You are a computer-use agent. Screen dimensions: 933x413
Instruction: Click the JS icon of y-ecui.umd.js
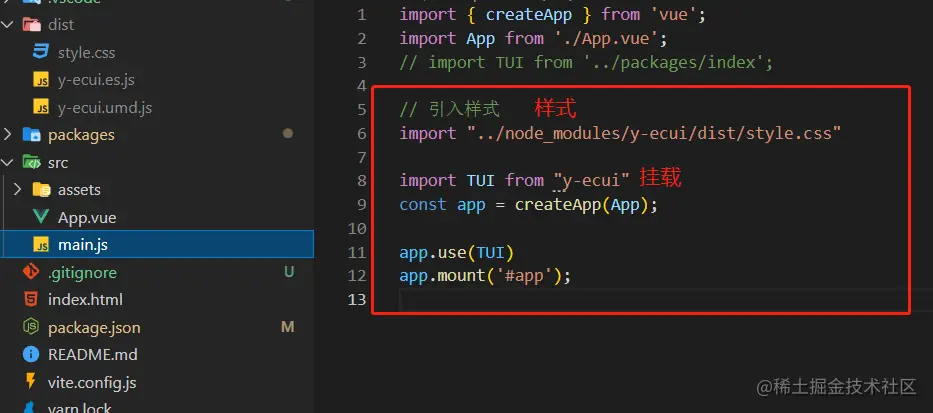[x=41, y=108]
